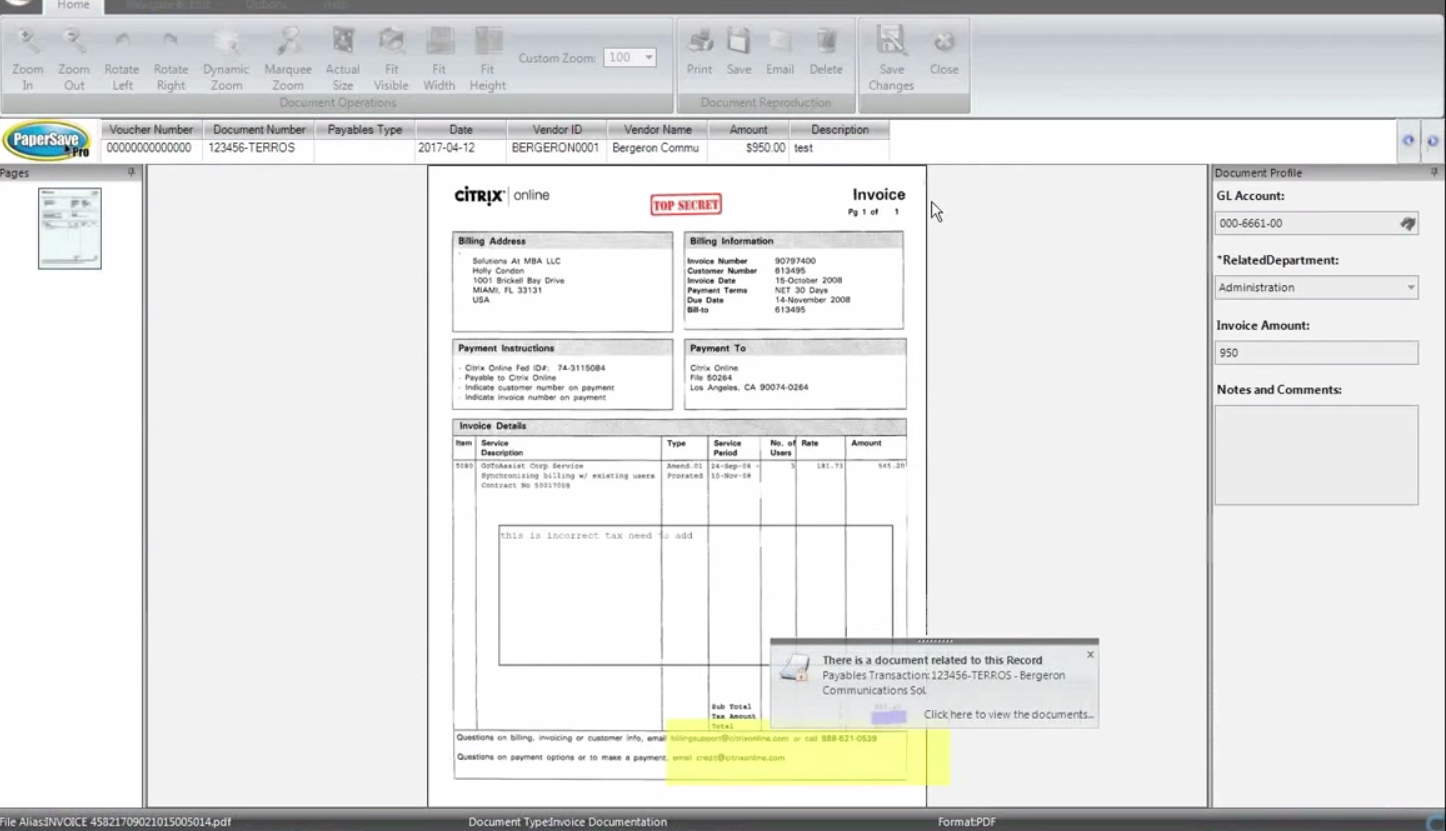Click the File Alias status bar entry
The height and width of the screenshot is (831, 1446).
[116, 822]
